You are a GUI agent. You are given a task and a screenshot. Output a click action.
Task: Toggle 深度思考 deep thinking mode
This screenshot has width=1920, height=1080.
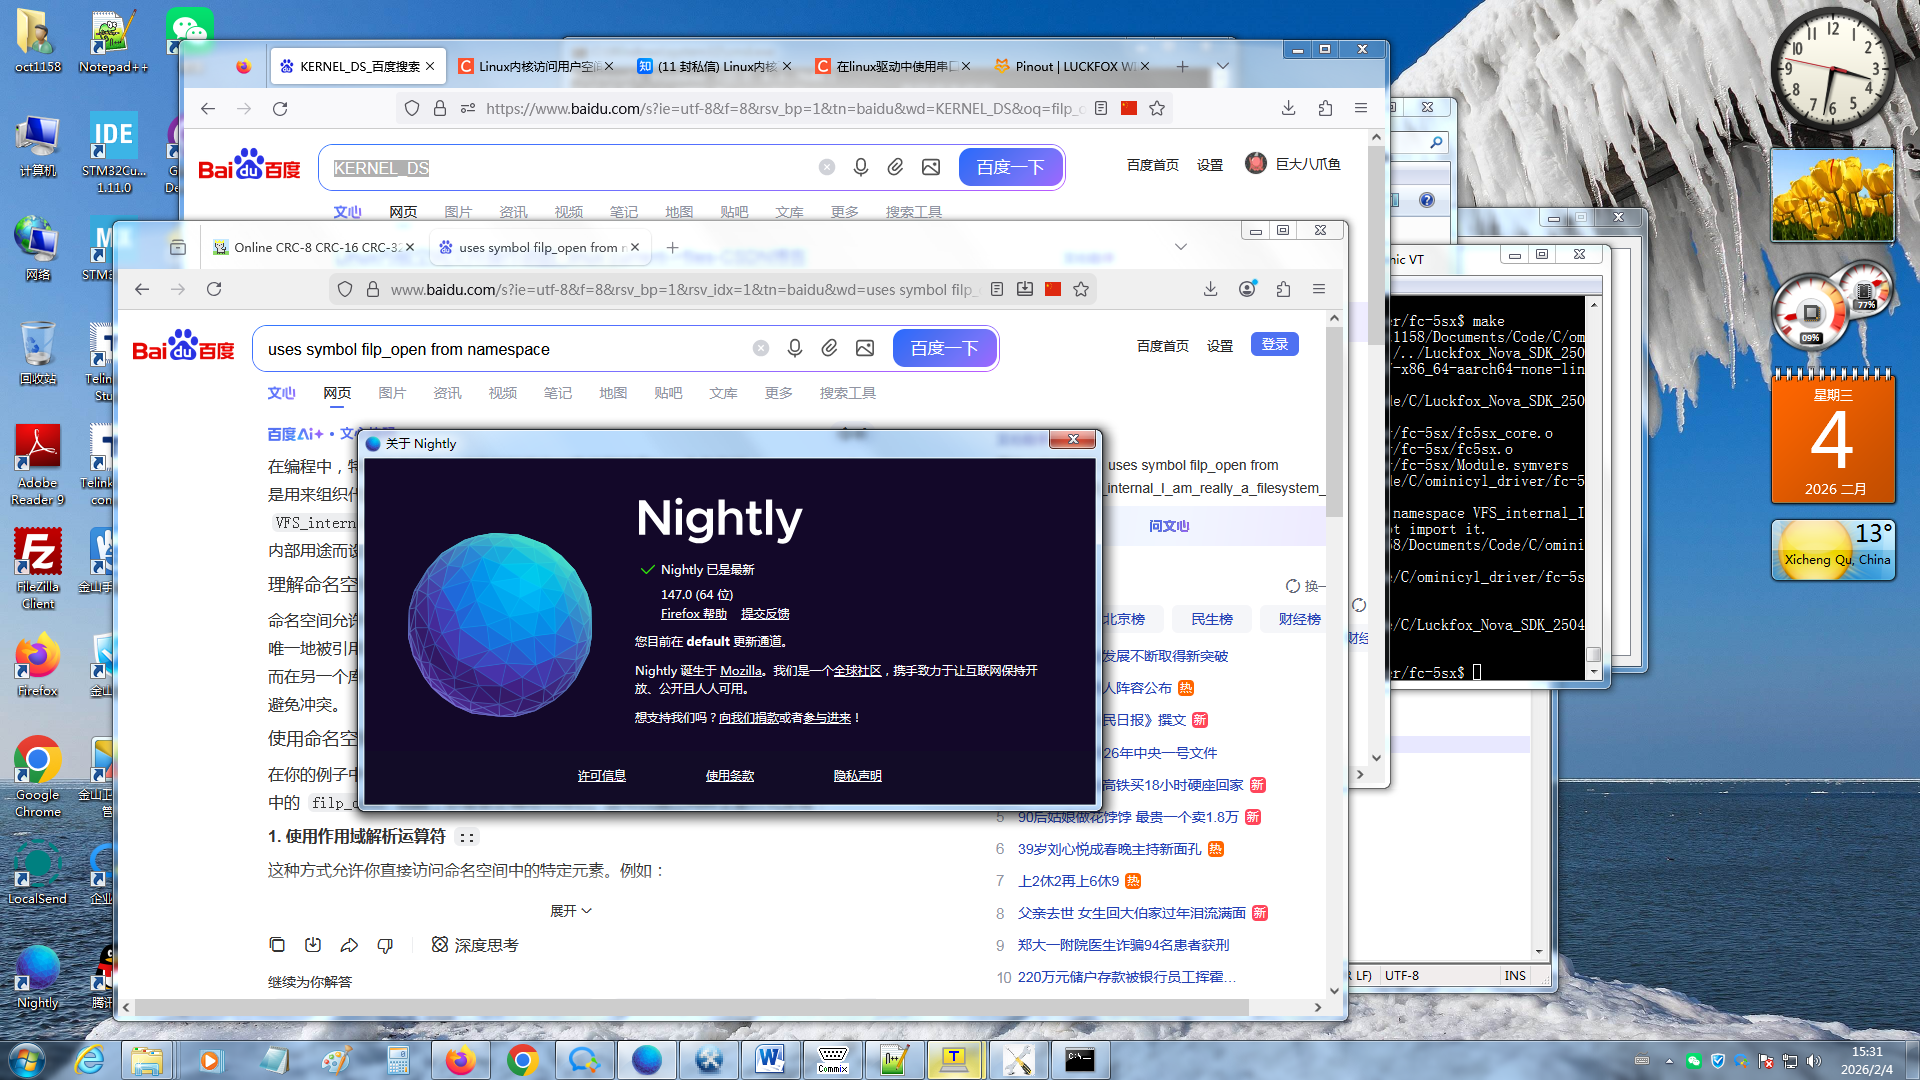click(475, 945)
